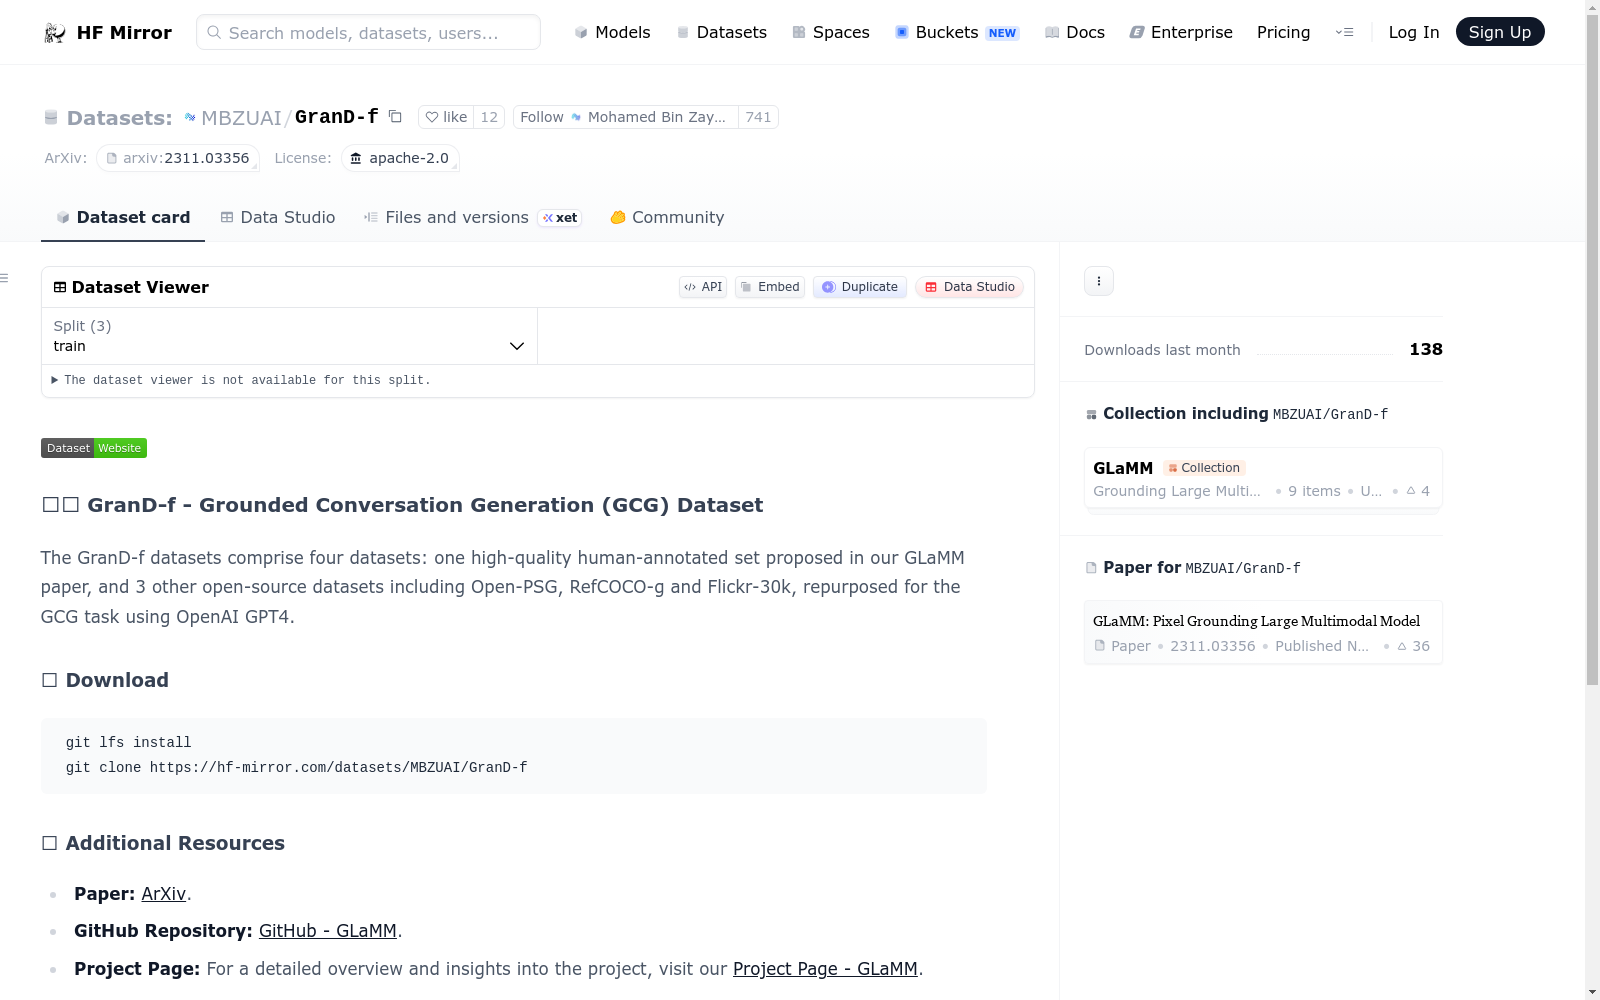The width and height of the screenshot is (1600, 1000).
Task: Switch to the Dataset card tab
Action: pos(123,218)
